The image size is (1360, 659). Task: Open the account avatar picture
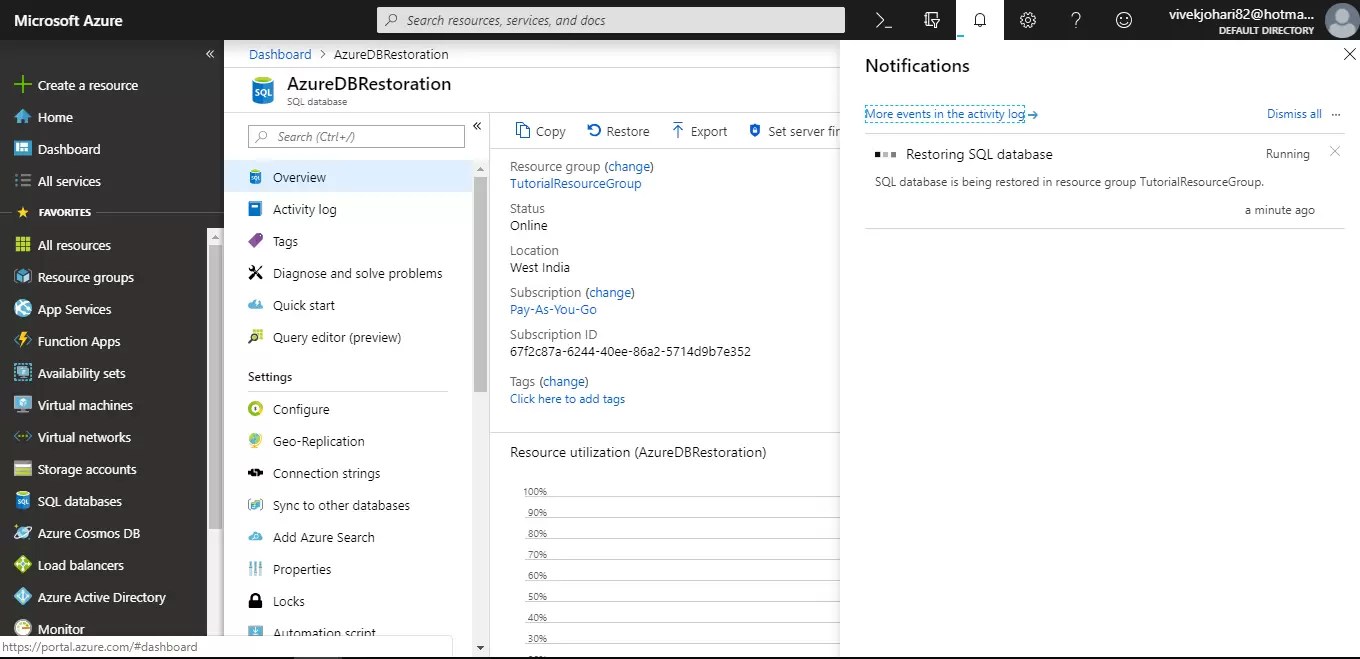point(1341,20)
